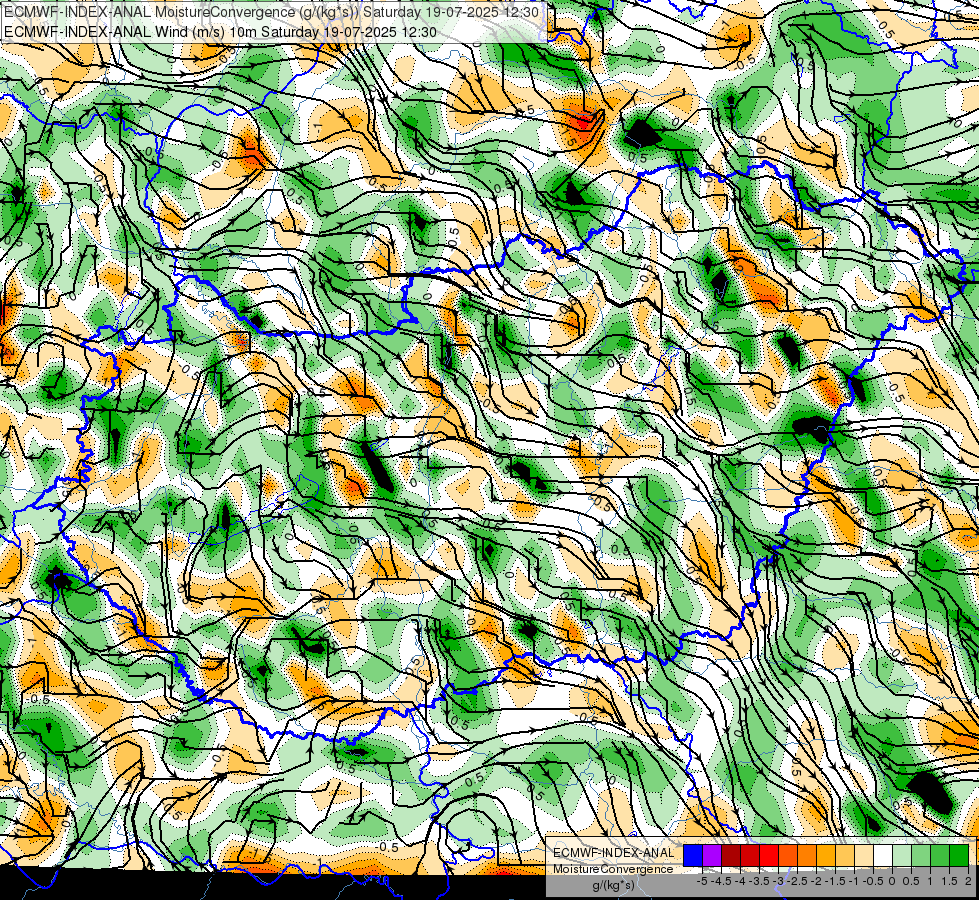The height and width of the screenshot is (900, 979).
Task: Click the legend tick value 1.5
Action: (x=949, y=881)
